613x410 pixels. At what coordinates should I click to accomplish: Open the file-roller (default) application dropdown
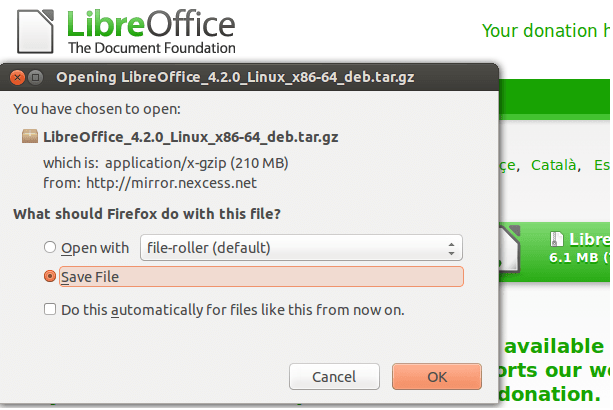pos(300,248)
